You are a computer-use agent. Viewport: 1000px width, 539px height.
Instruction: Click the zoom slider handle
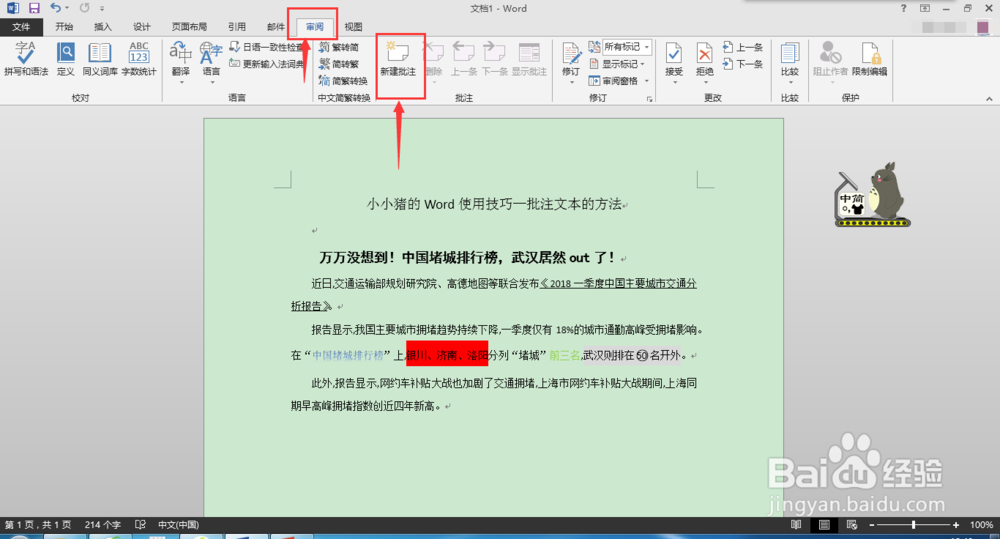[x=914, y=524]
